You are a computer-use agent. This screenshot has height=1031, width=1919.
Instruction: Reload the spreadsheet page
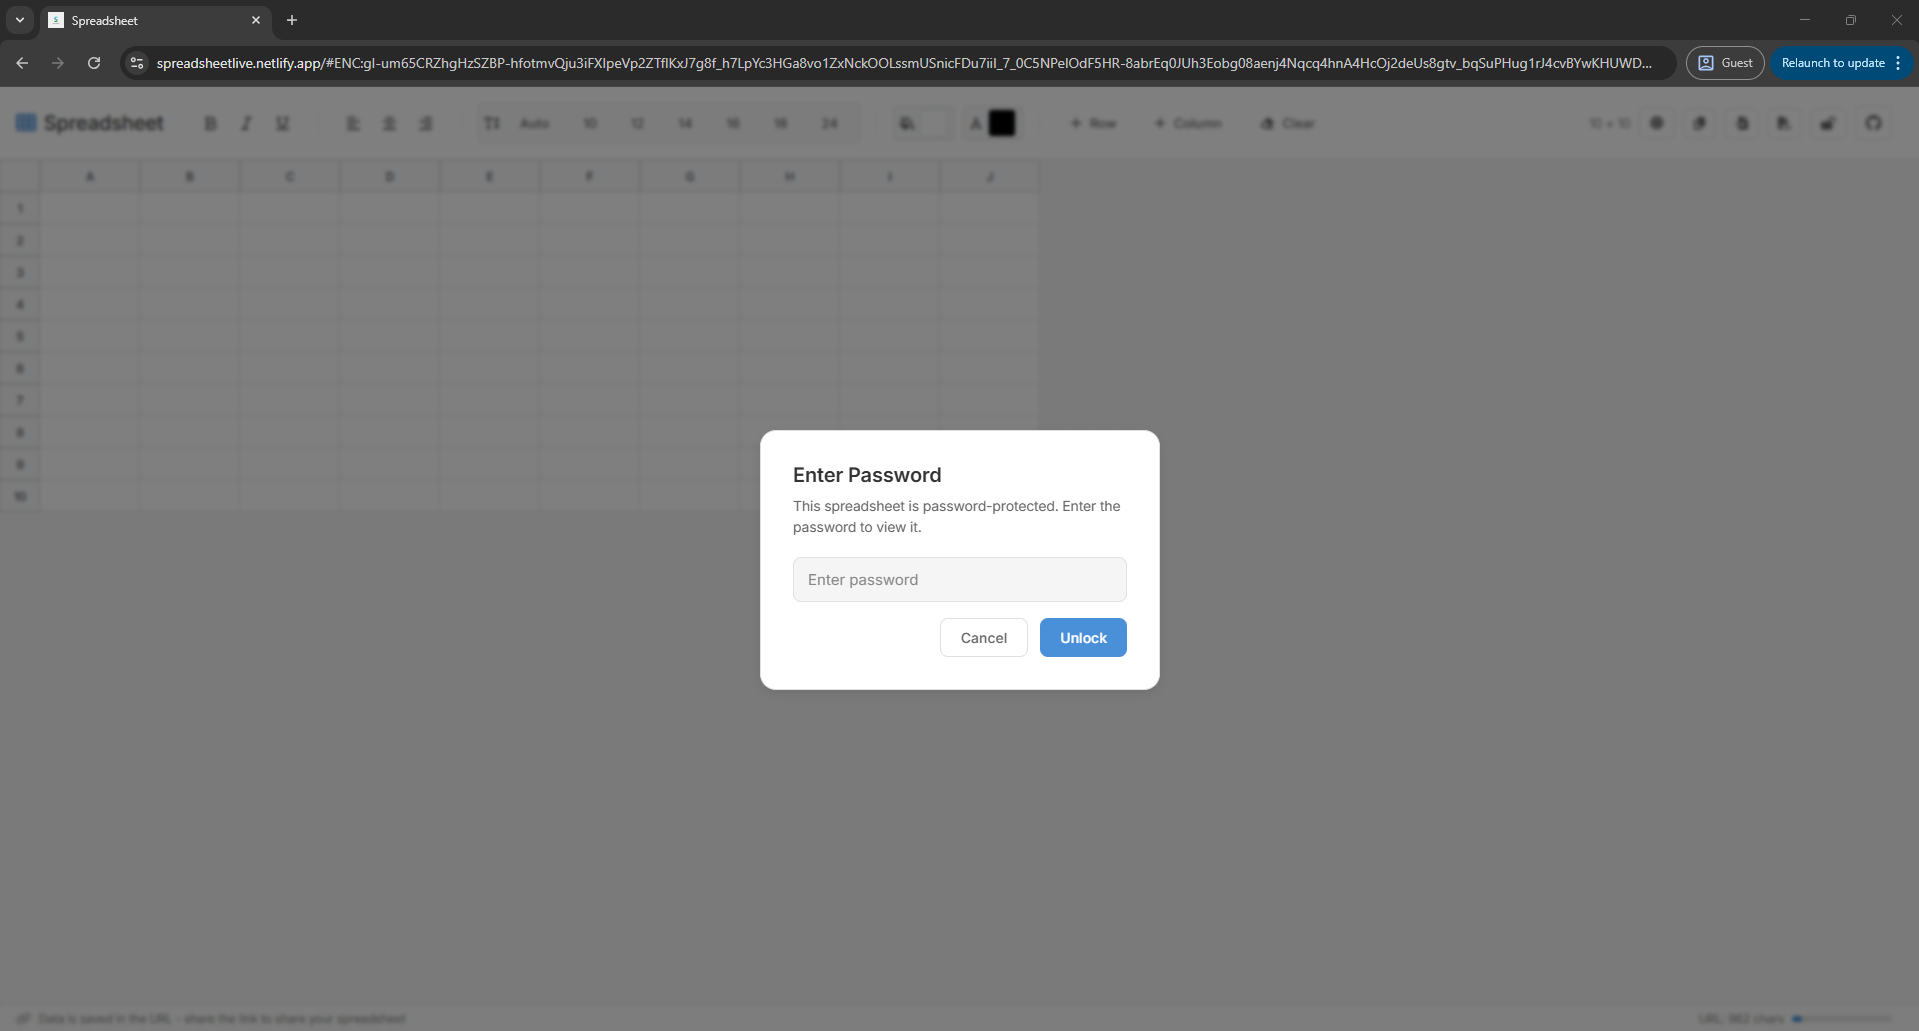(x=94, y=63)
